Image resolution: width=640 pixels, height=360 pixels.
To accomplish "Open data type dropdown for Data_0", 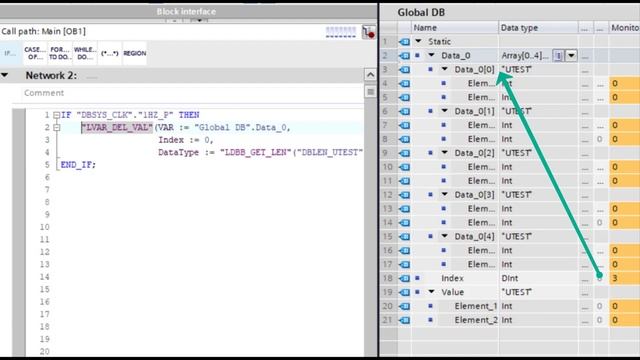I will [571, 56].
